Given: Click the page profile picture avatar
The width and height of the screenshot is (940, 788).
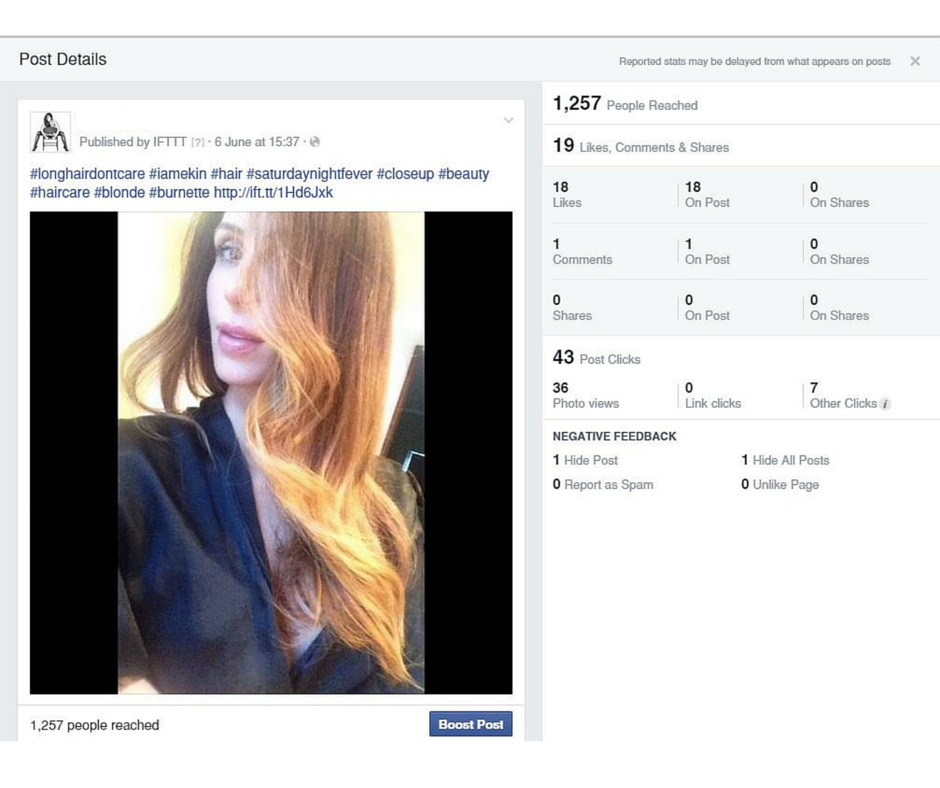Looking at the screenshot, I should click(50, 132).
